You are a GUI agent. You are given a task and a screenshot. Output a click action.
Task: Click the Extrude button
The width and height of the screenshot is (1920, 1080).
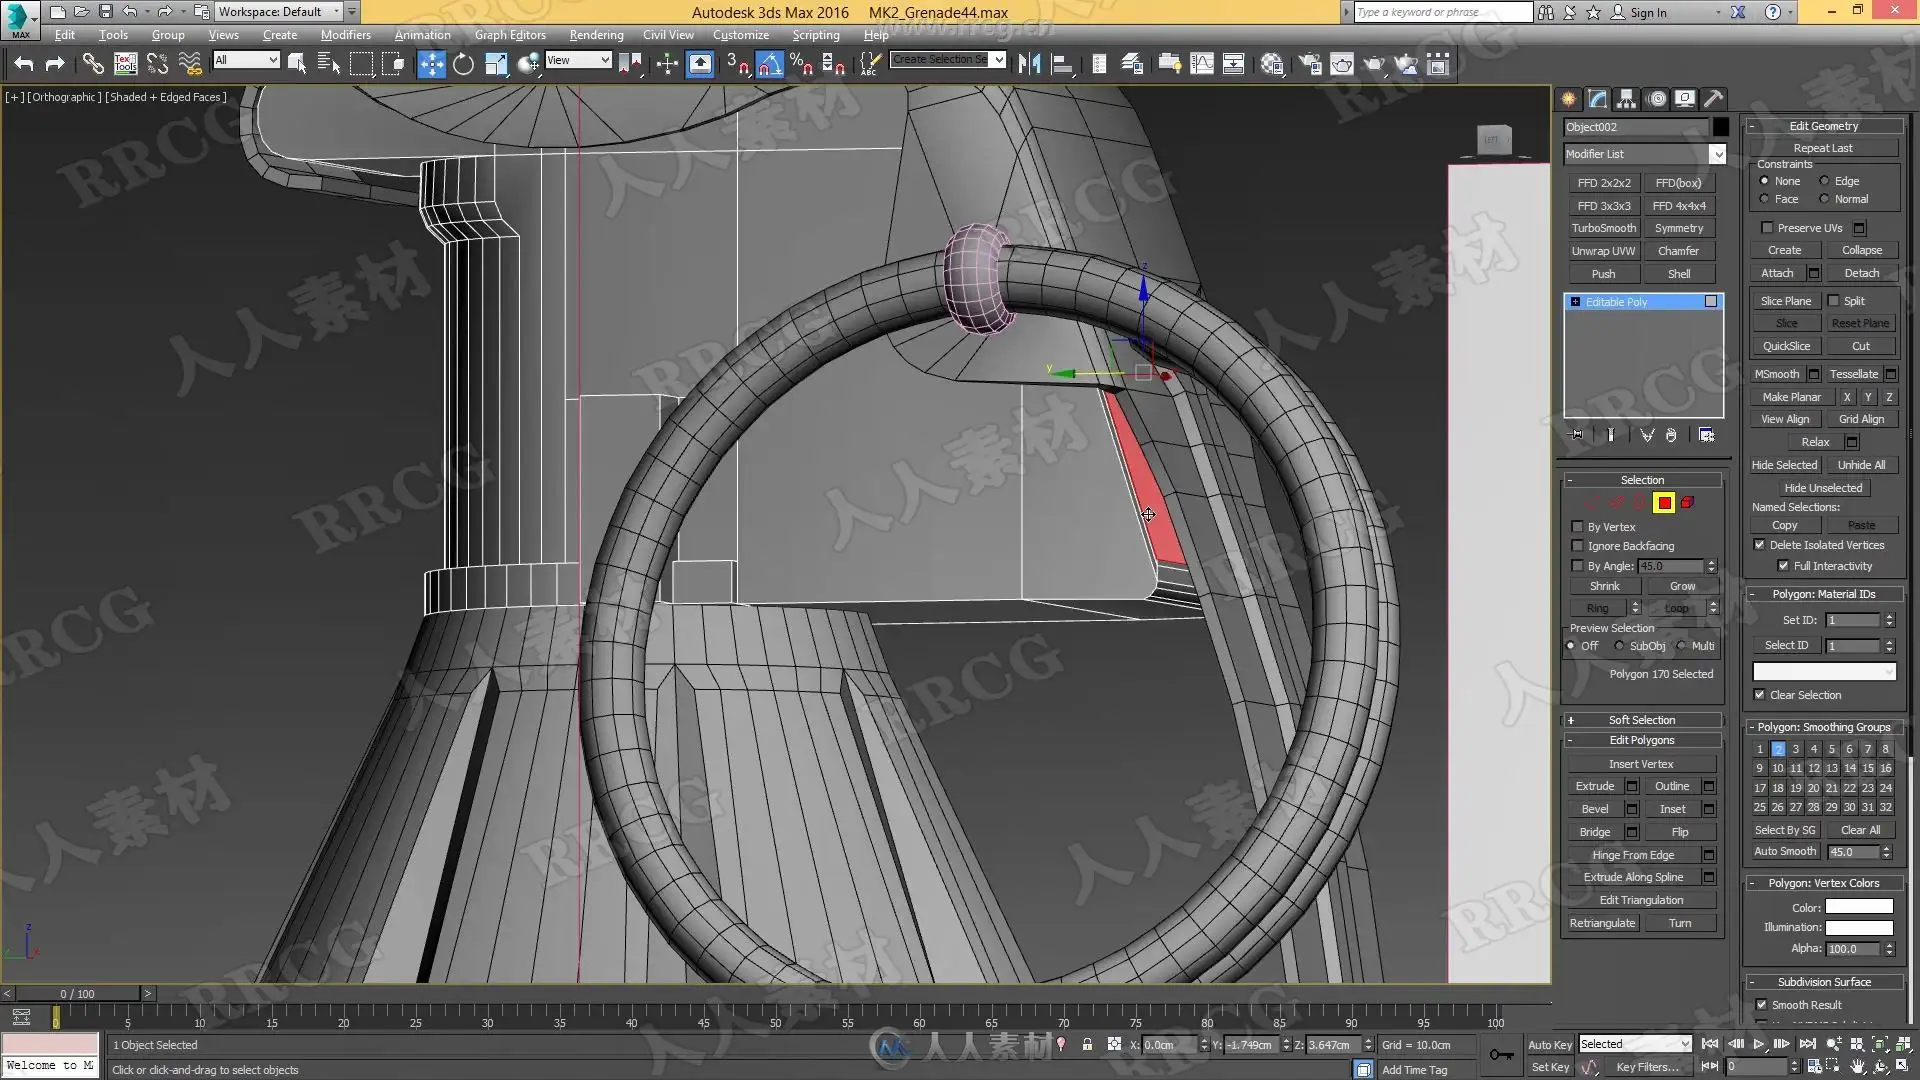pyautogui.click(x=1594, y=786)
